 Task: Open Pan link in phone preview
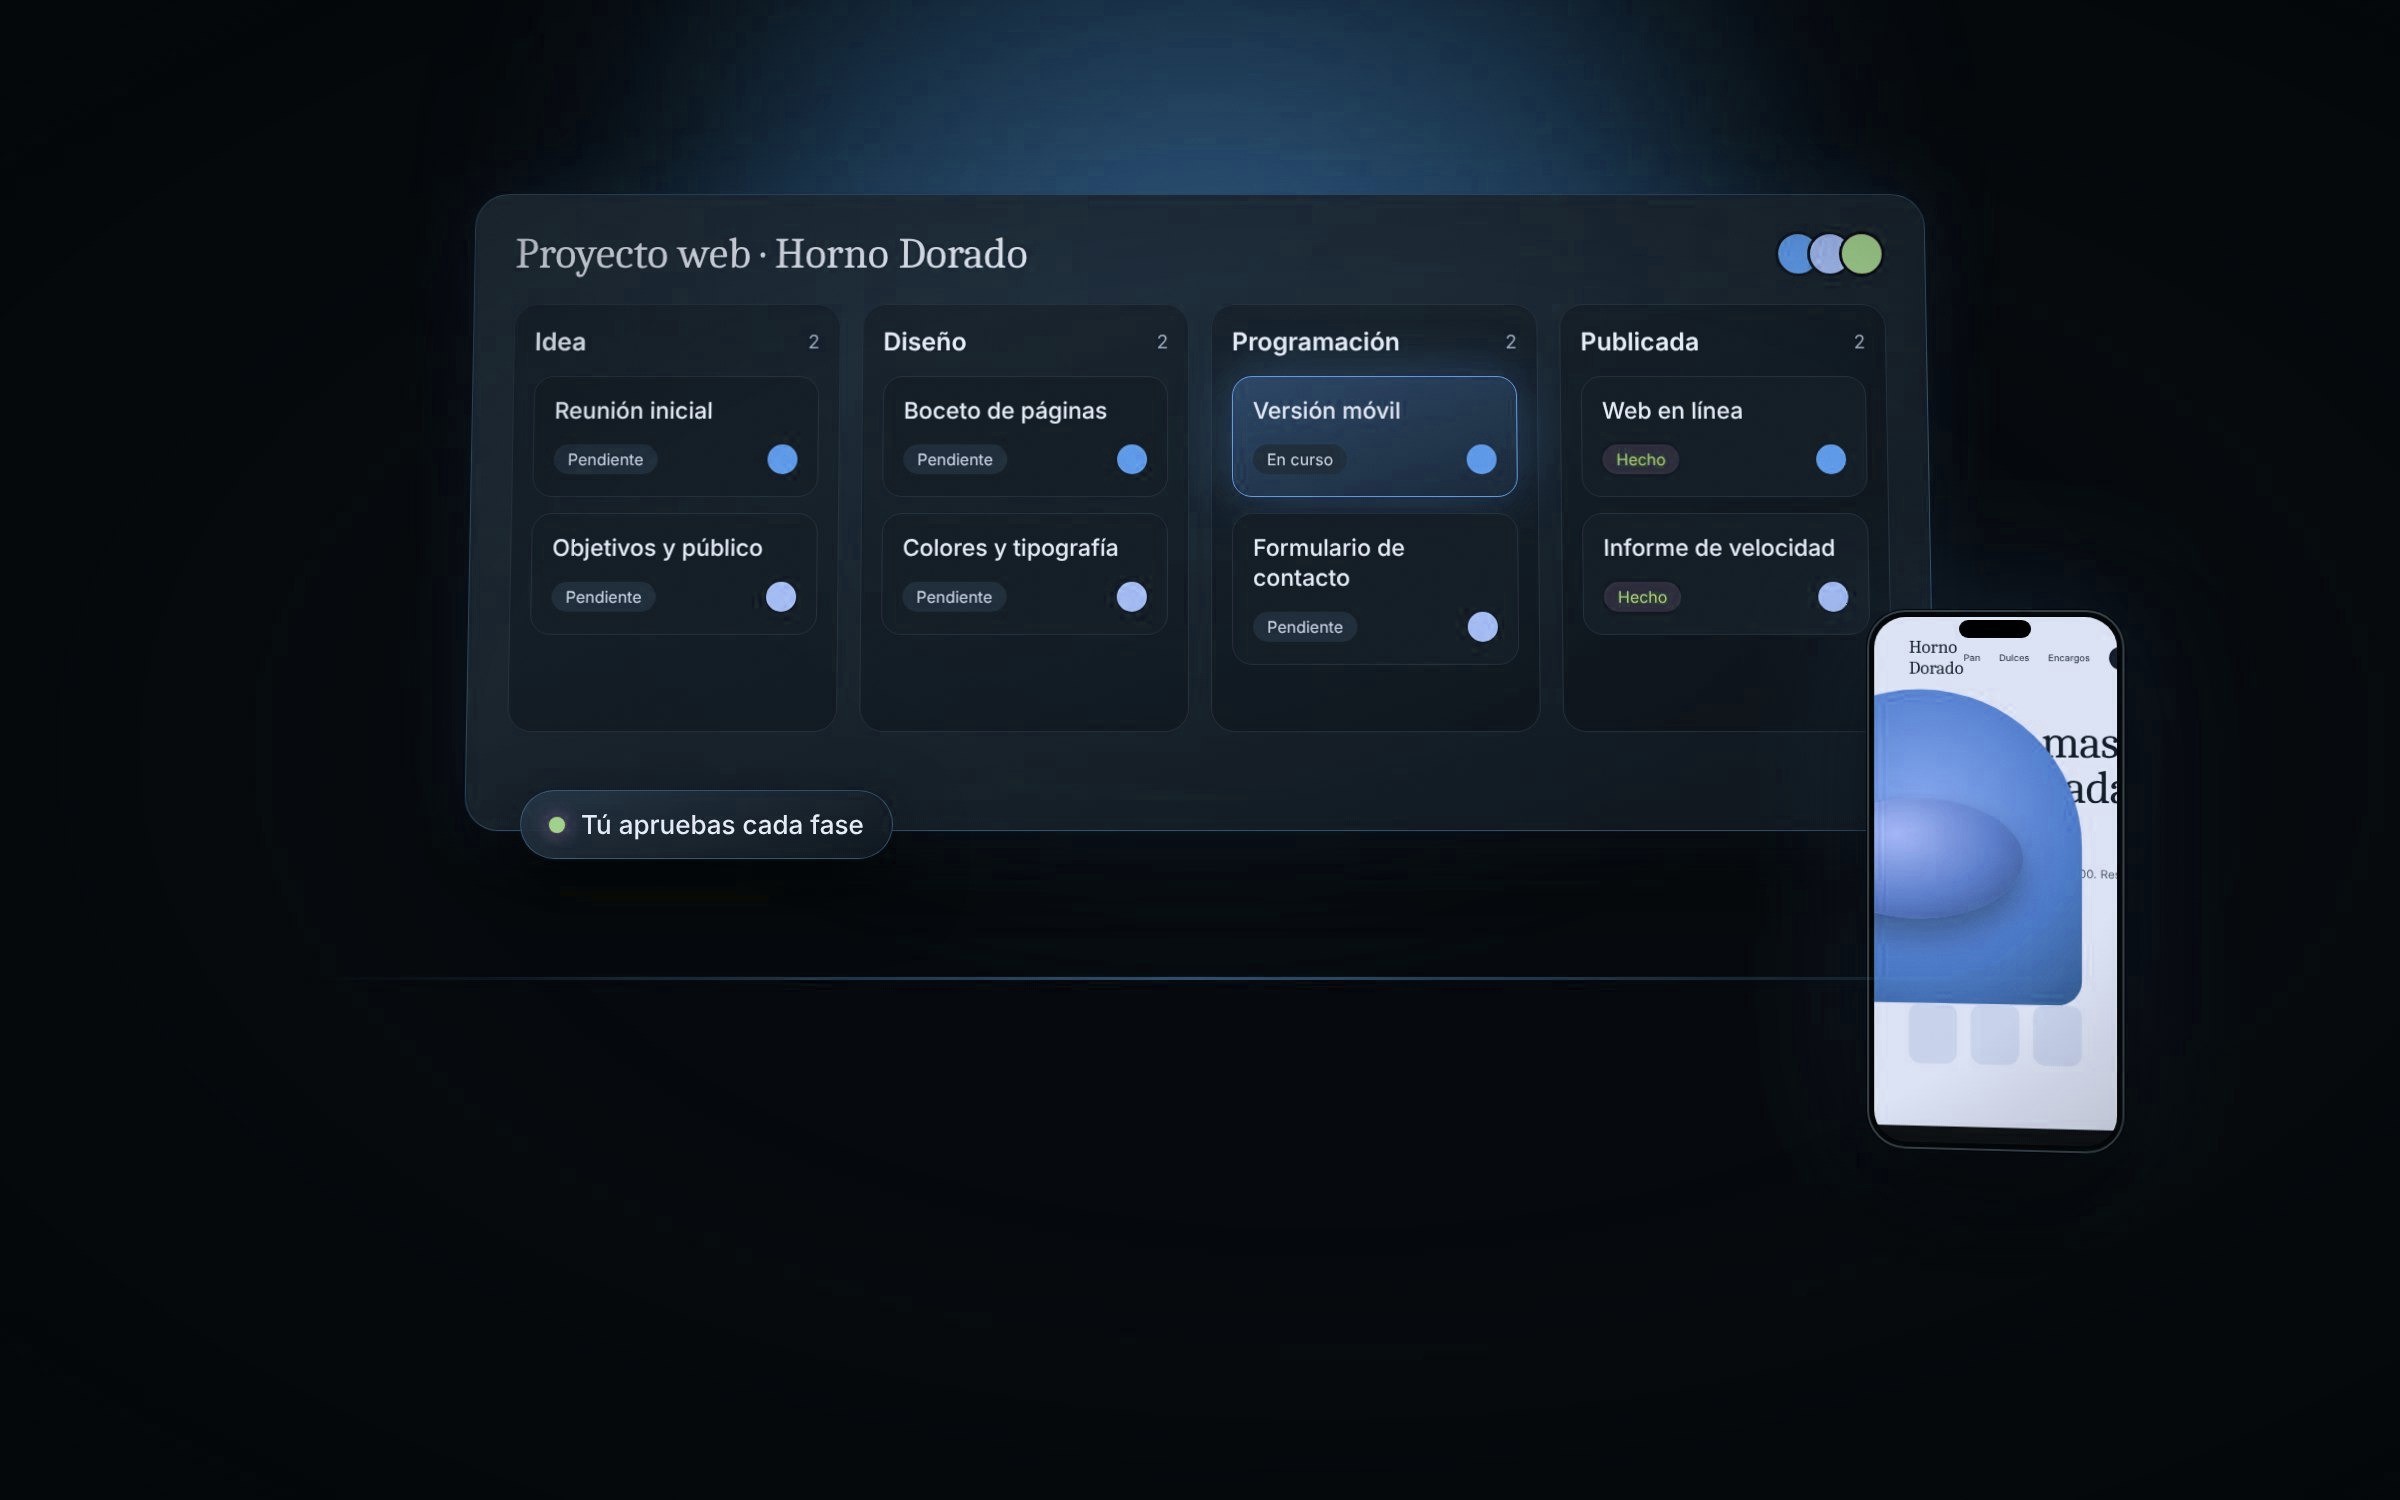click(x=1971, y=658)
